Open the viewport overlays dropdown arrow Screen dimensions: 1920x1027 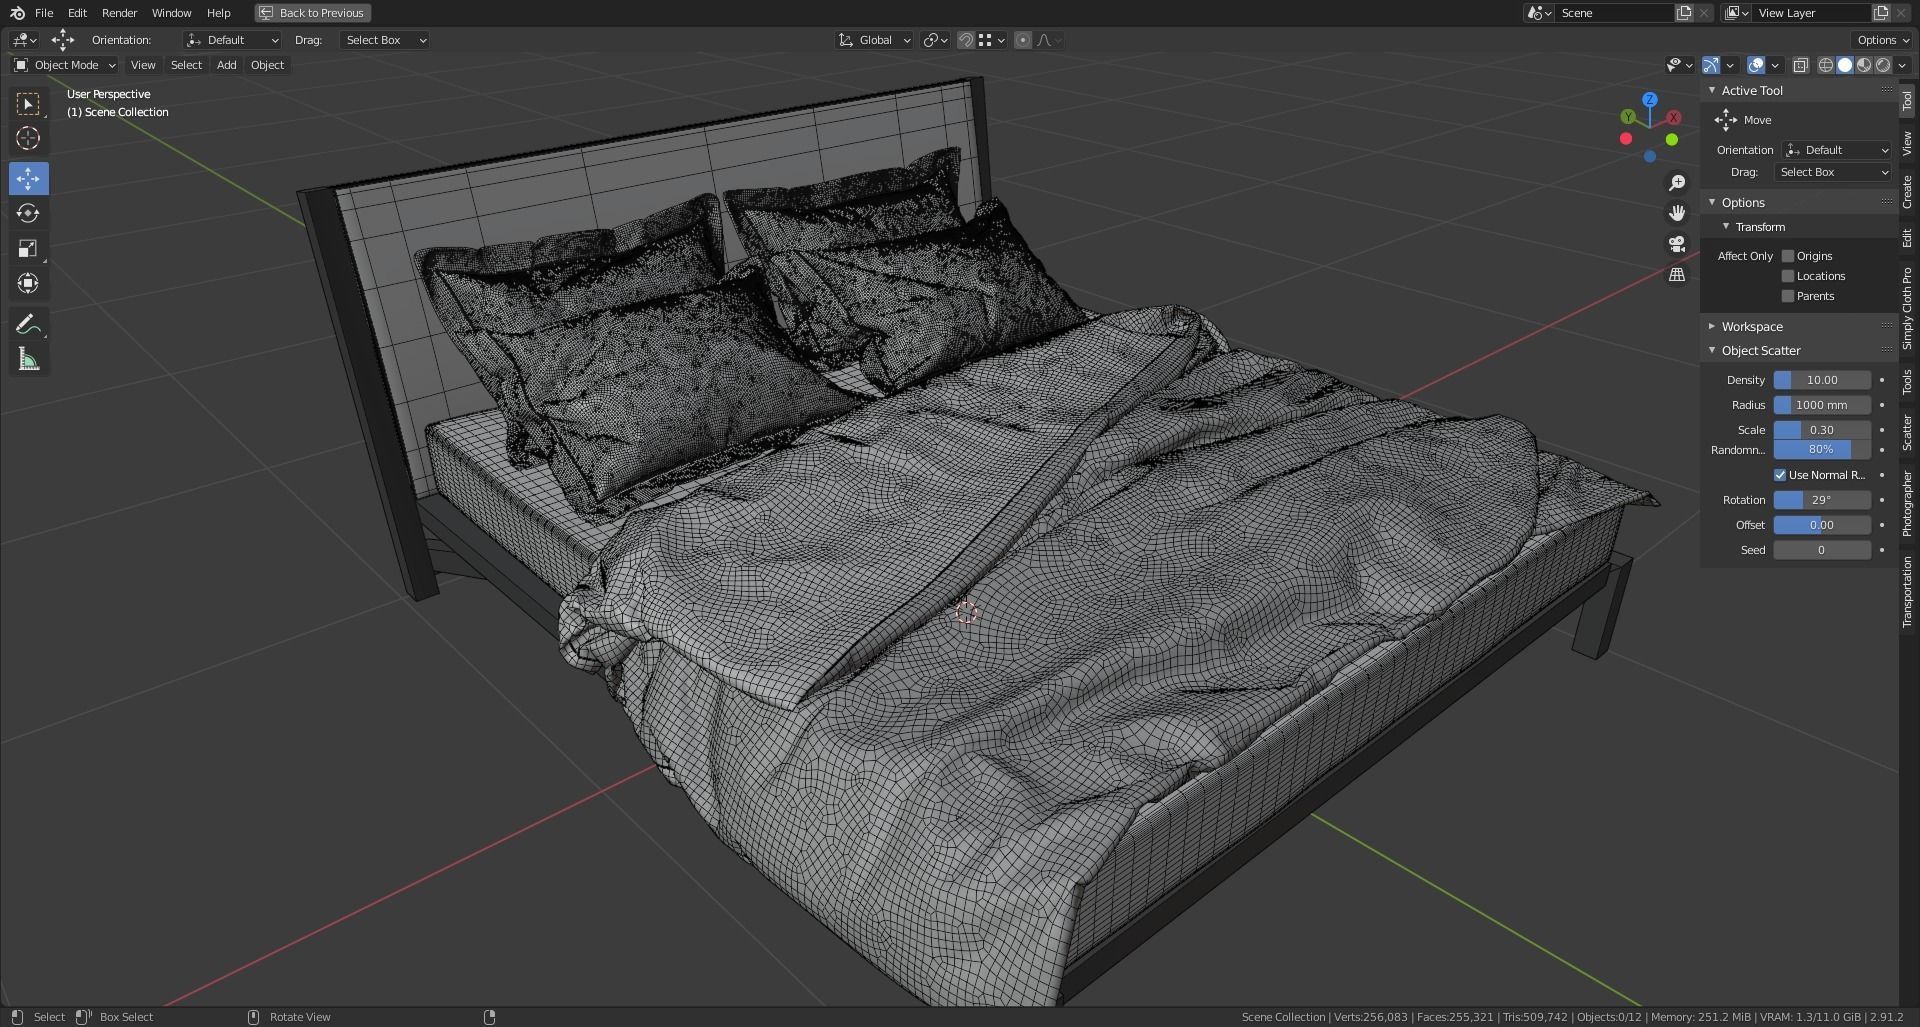pos(1775,65)
